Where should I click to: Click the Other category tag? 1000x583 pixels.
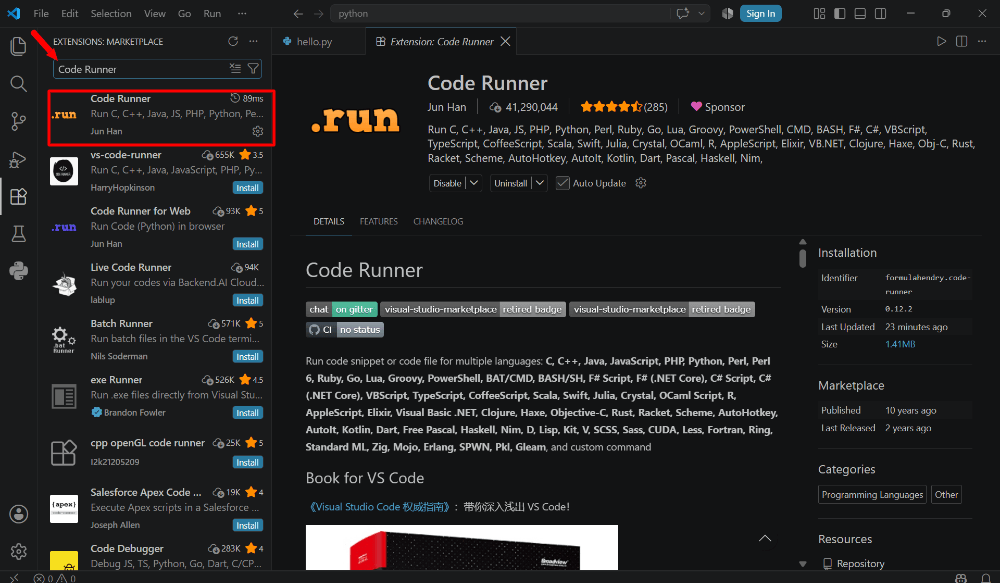tap(946, 494)
